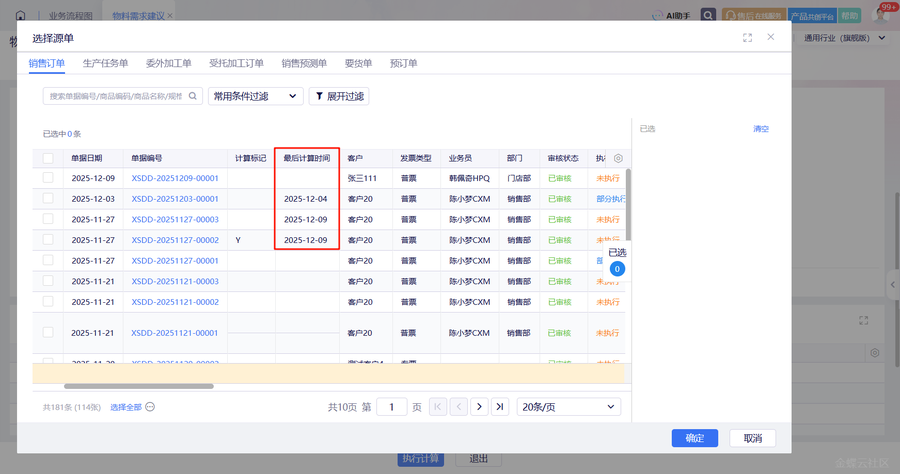900x474 pixels.
Task: Open the 20条/页 page size dropdown
Action: (568, 407)
